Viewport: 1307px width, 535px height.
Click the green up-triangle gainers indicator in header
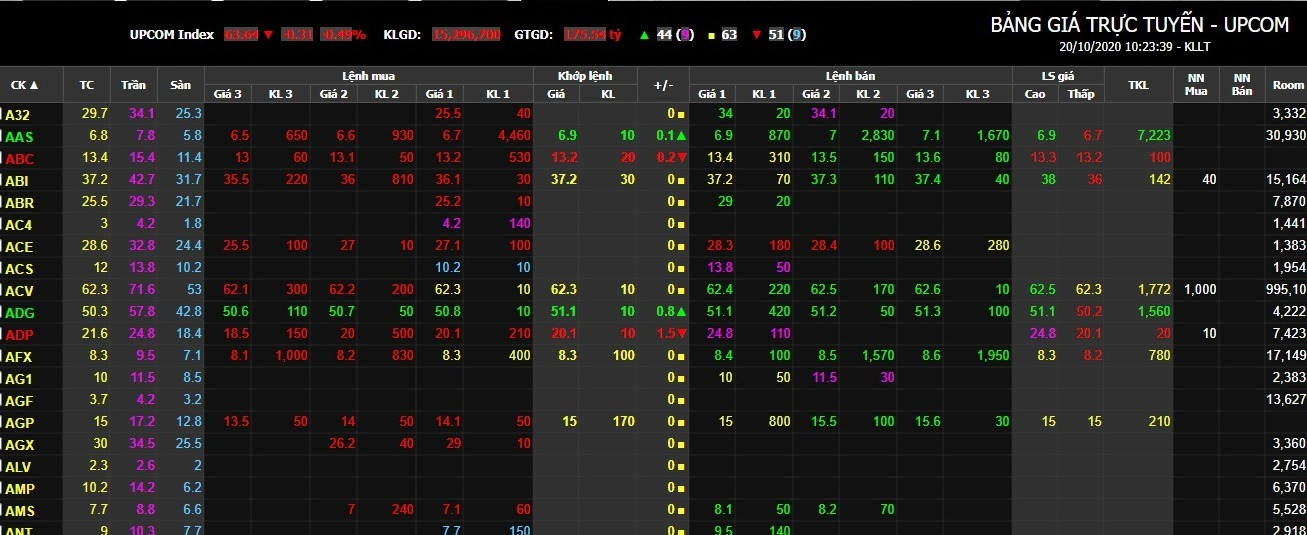(x=643, y=35)
